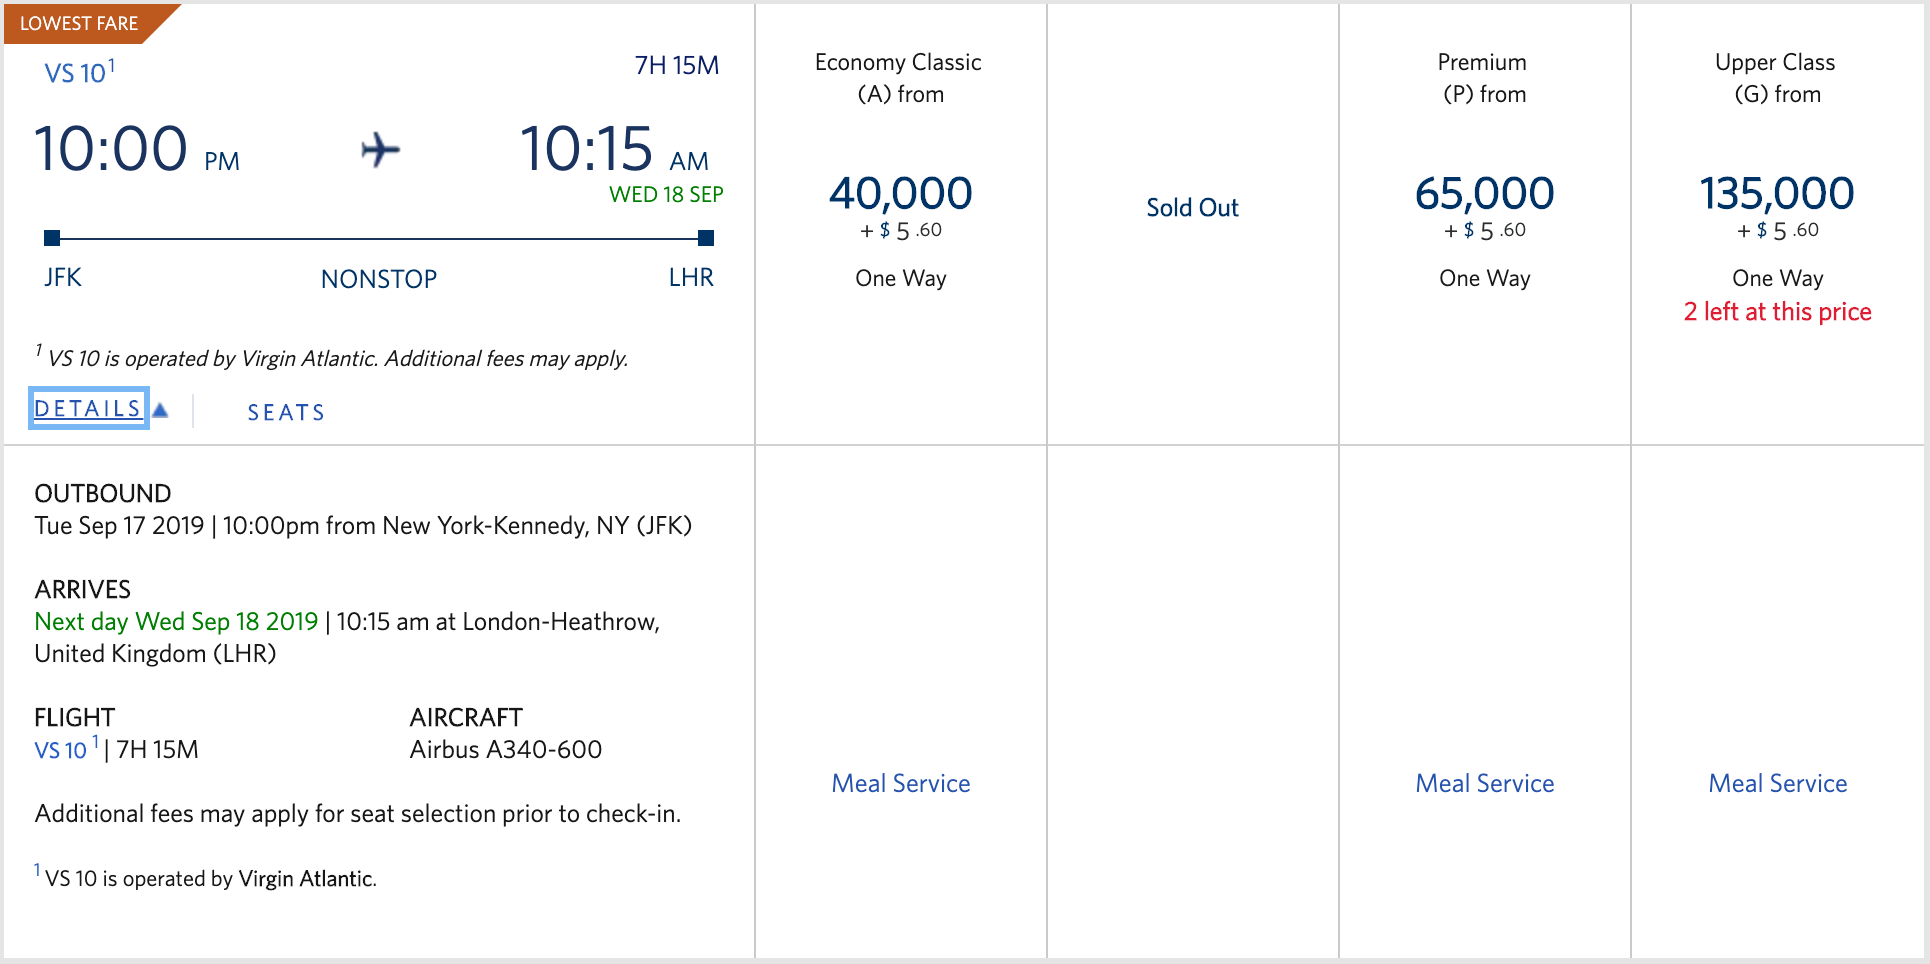Open the SEATS view
The image size is (1930, 964).
(286, 412)
